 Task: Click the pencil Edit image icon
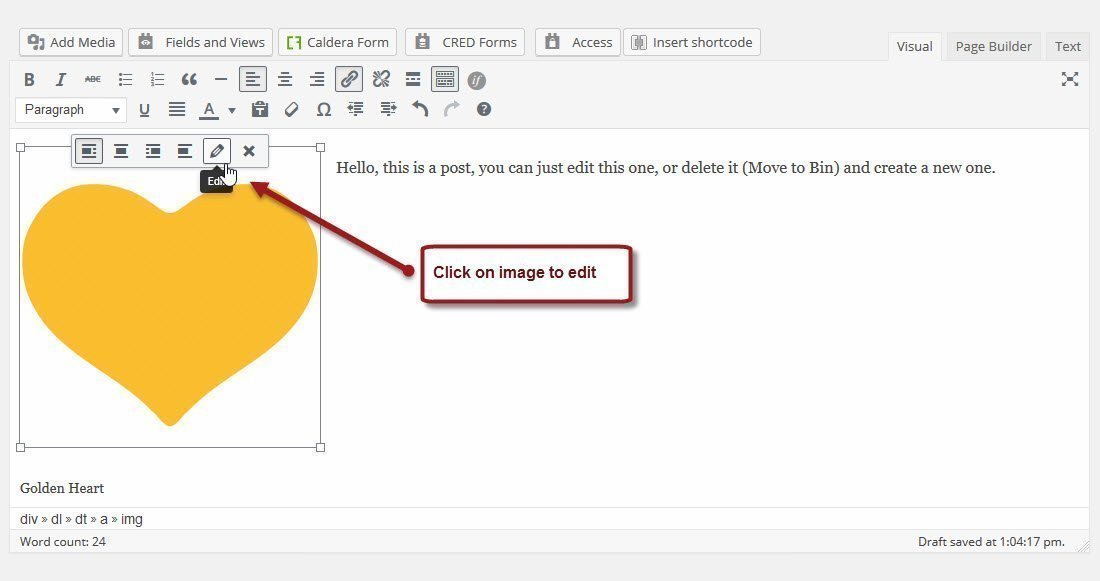point(217,151)
